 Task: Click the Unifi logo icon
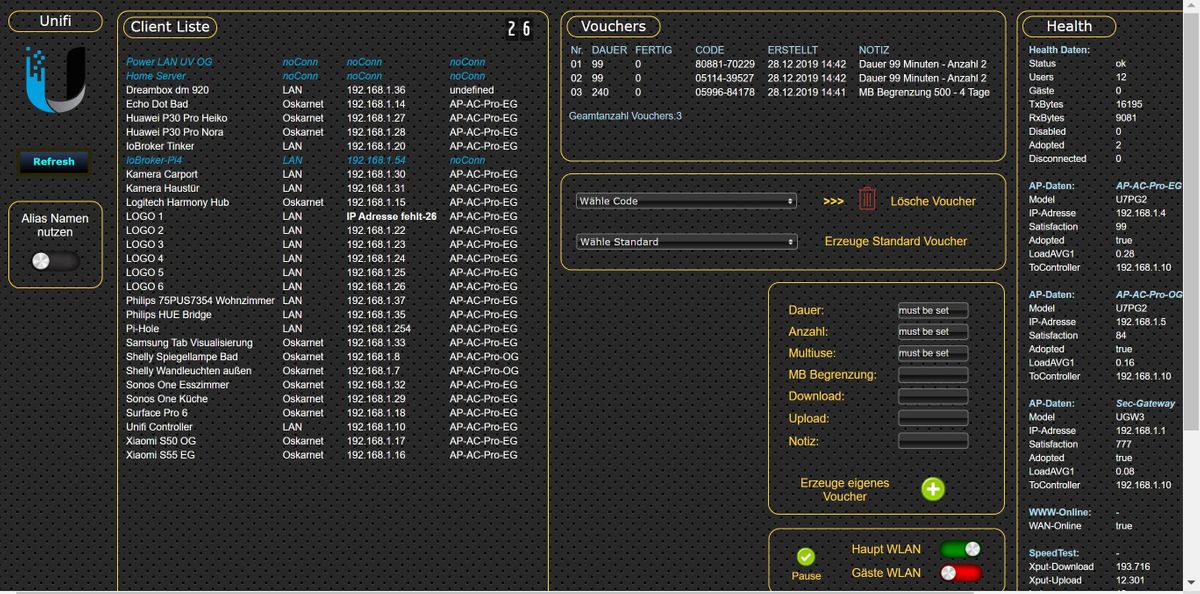point(55,80)
